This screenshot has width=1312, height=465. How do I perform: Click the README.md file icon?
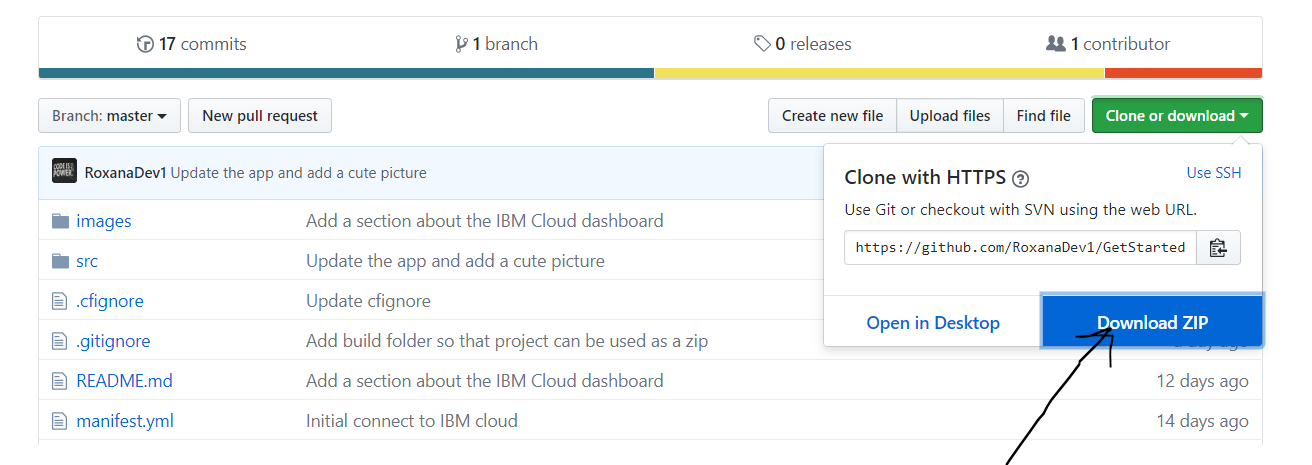click(60, 381)
